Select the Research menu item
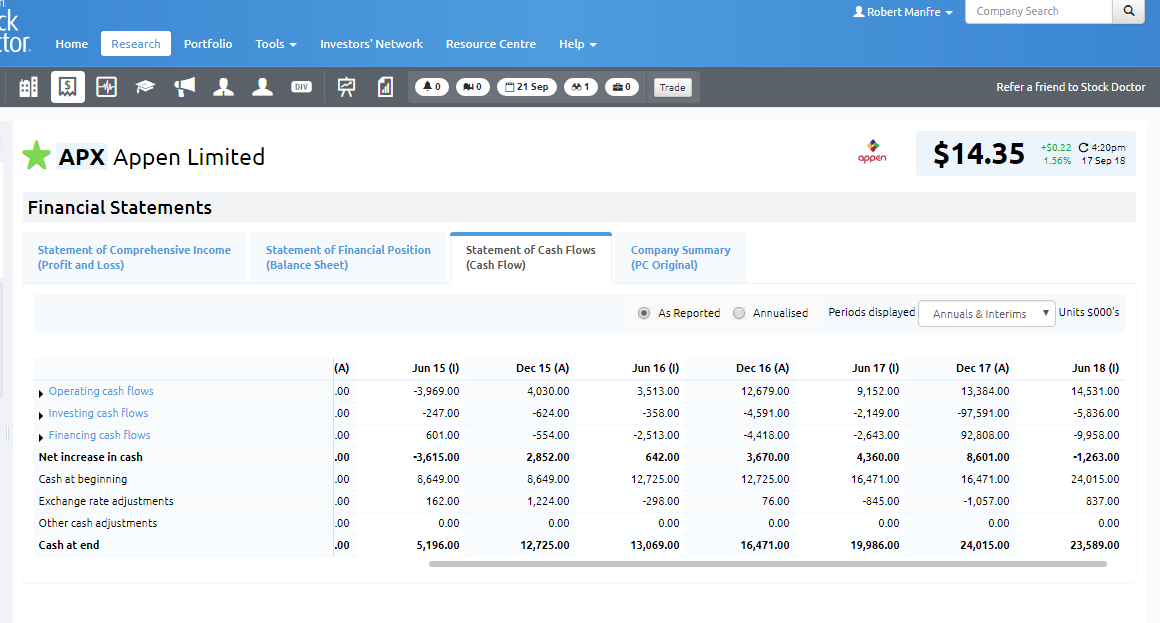This screenshot has height=623, width=1160. click(x=136, y=44)
